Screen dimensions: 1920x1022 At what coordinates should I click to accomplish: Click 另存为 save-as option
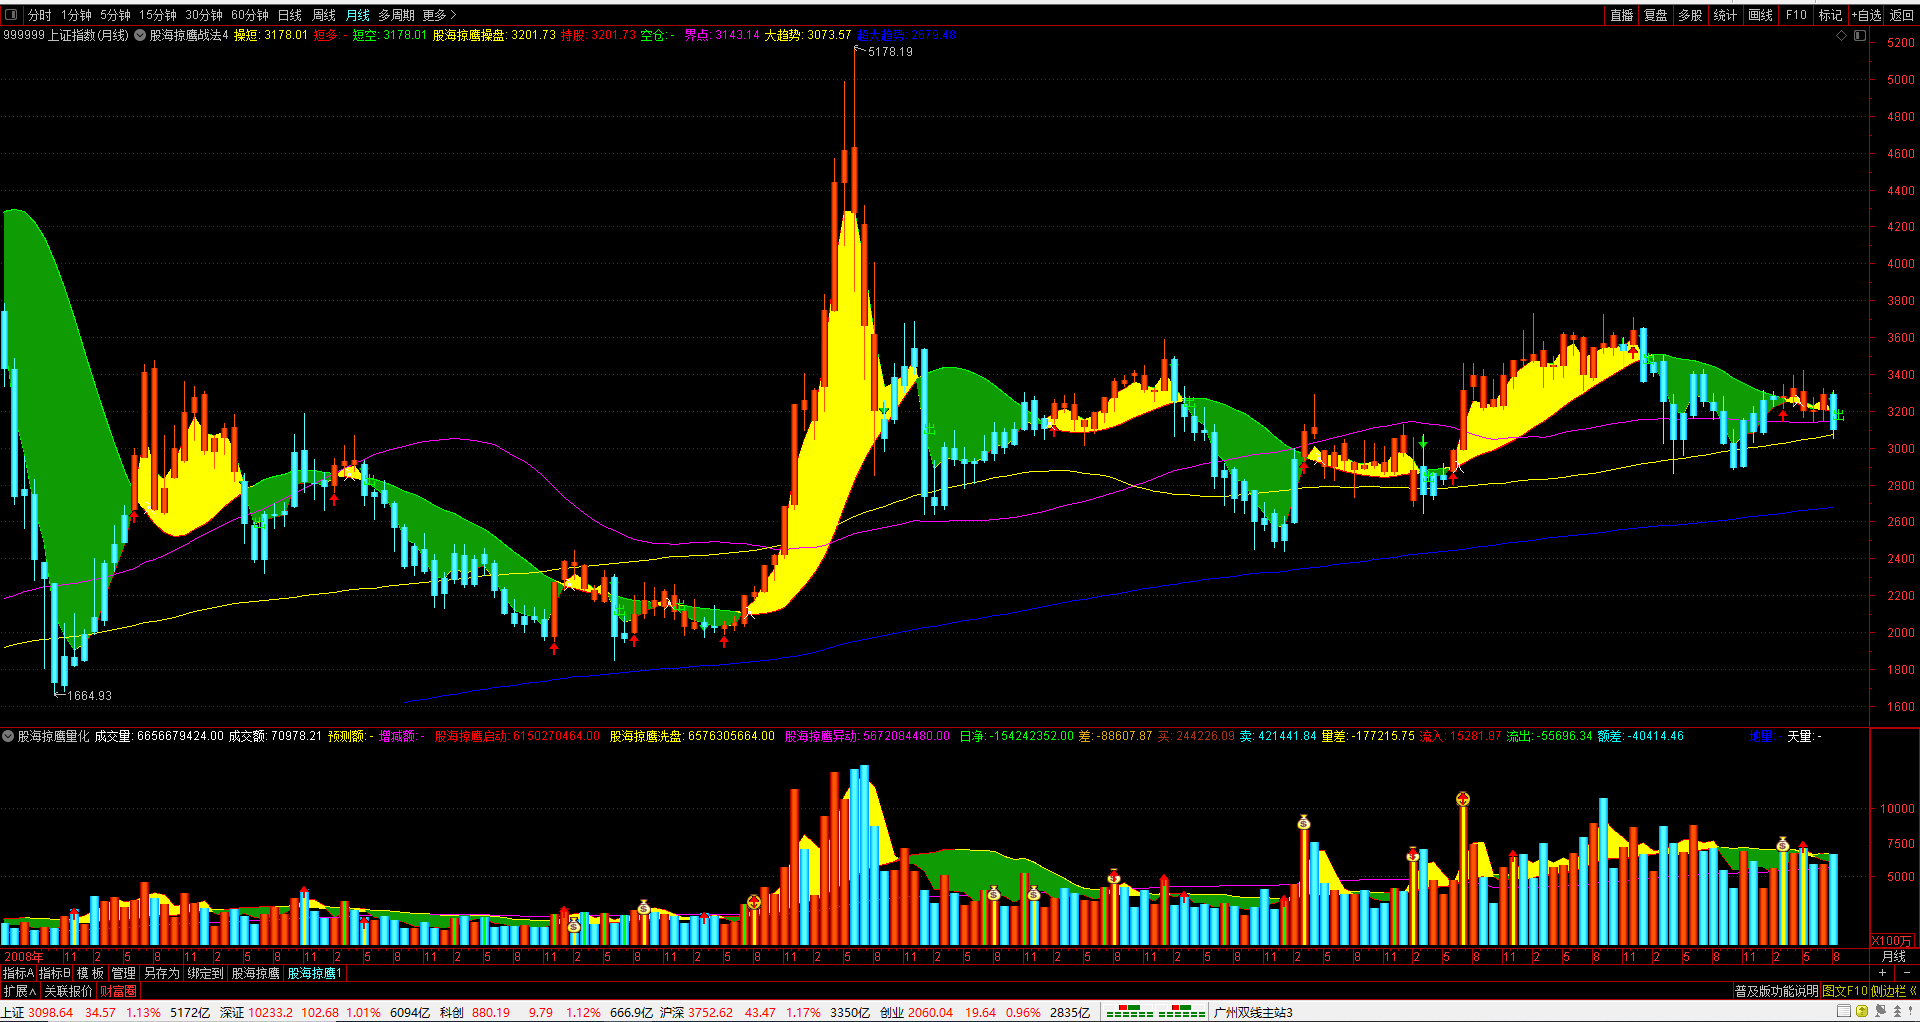point(161,973)
